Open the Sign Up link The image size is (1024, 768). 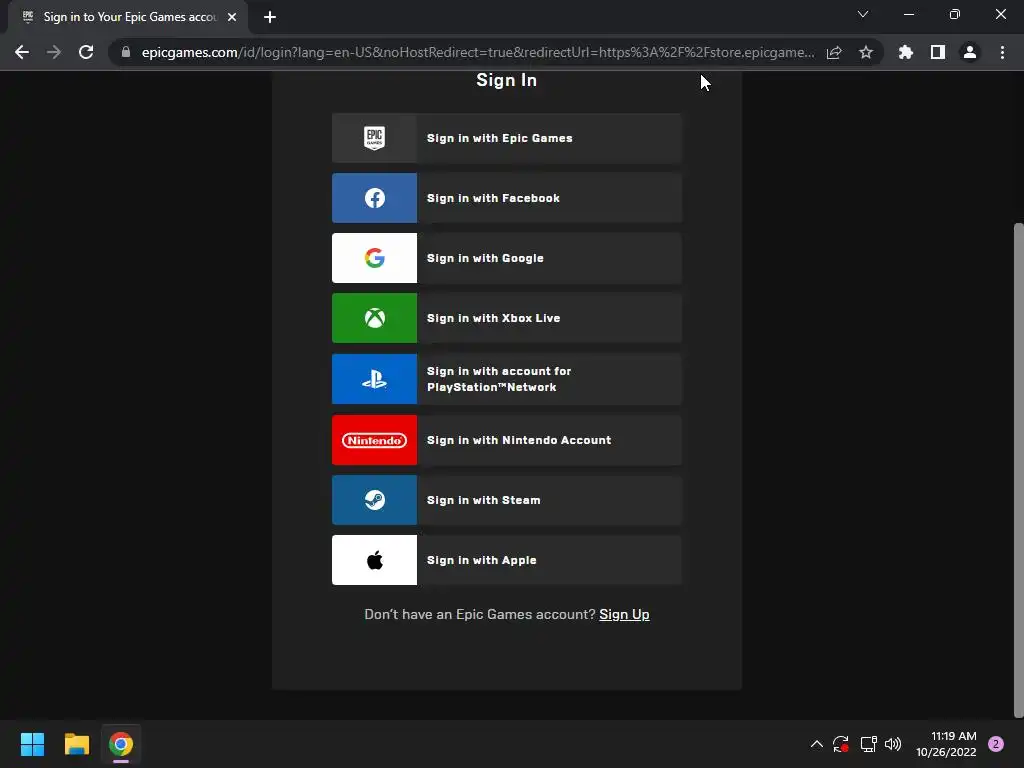coord(624,615)
